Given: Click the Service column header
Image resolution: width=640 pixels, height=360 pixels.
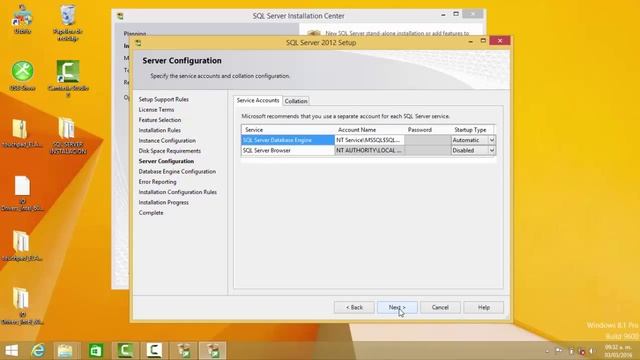Looking at the screenshot, I should coord(288,130).
